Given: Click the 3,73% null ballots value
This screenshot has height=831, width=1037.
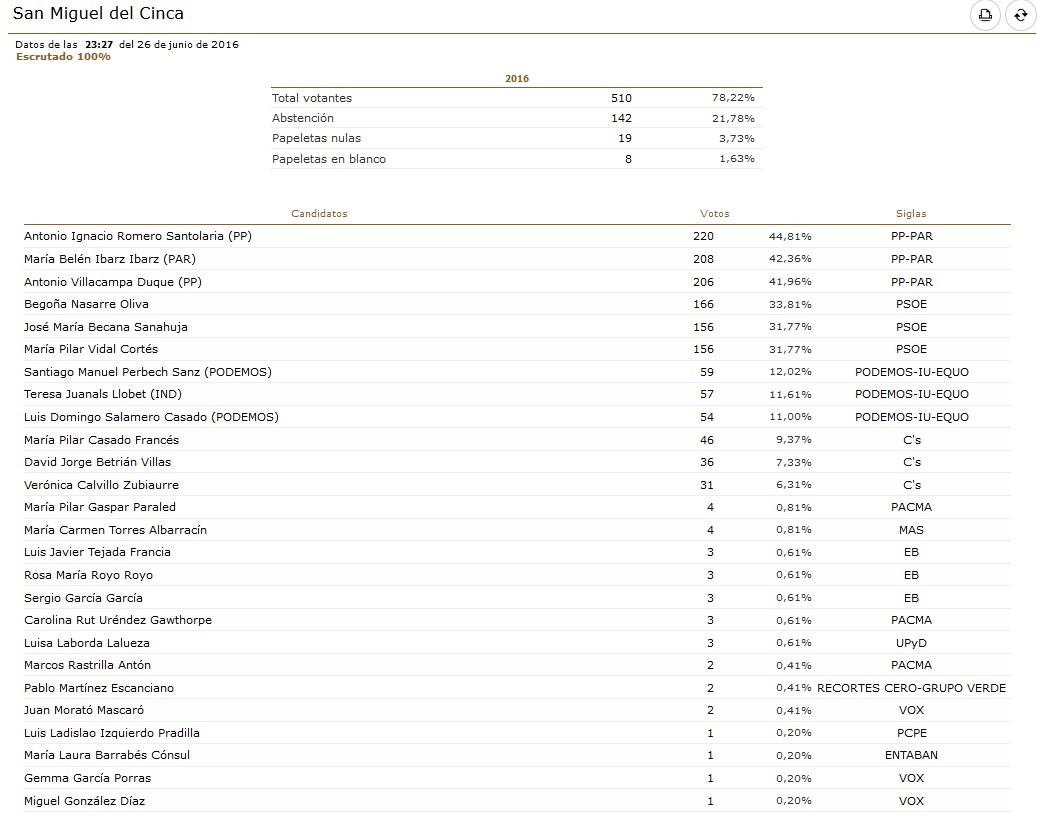Looking at the screenshot, I should click(737, 139).
